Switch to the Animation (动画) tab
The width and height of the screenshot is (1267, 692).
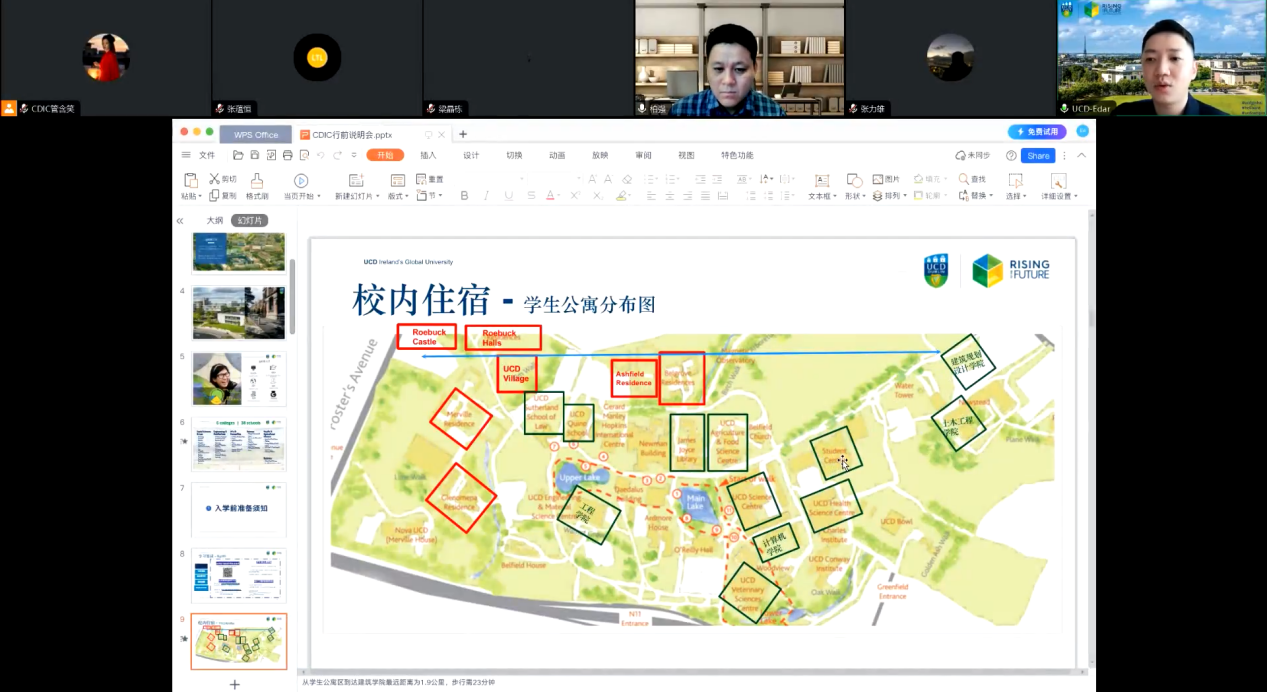(557, 156)
